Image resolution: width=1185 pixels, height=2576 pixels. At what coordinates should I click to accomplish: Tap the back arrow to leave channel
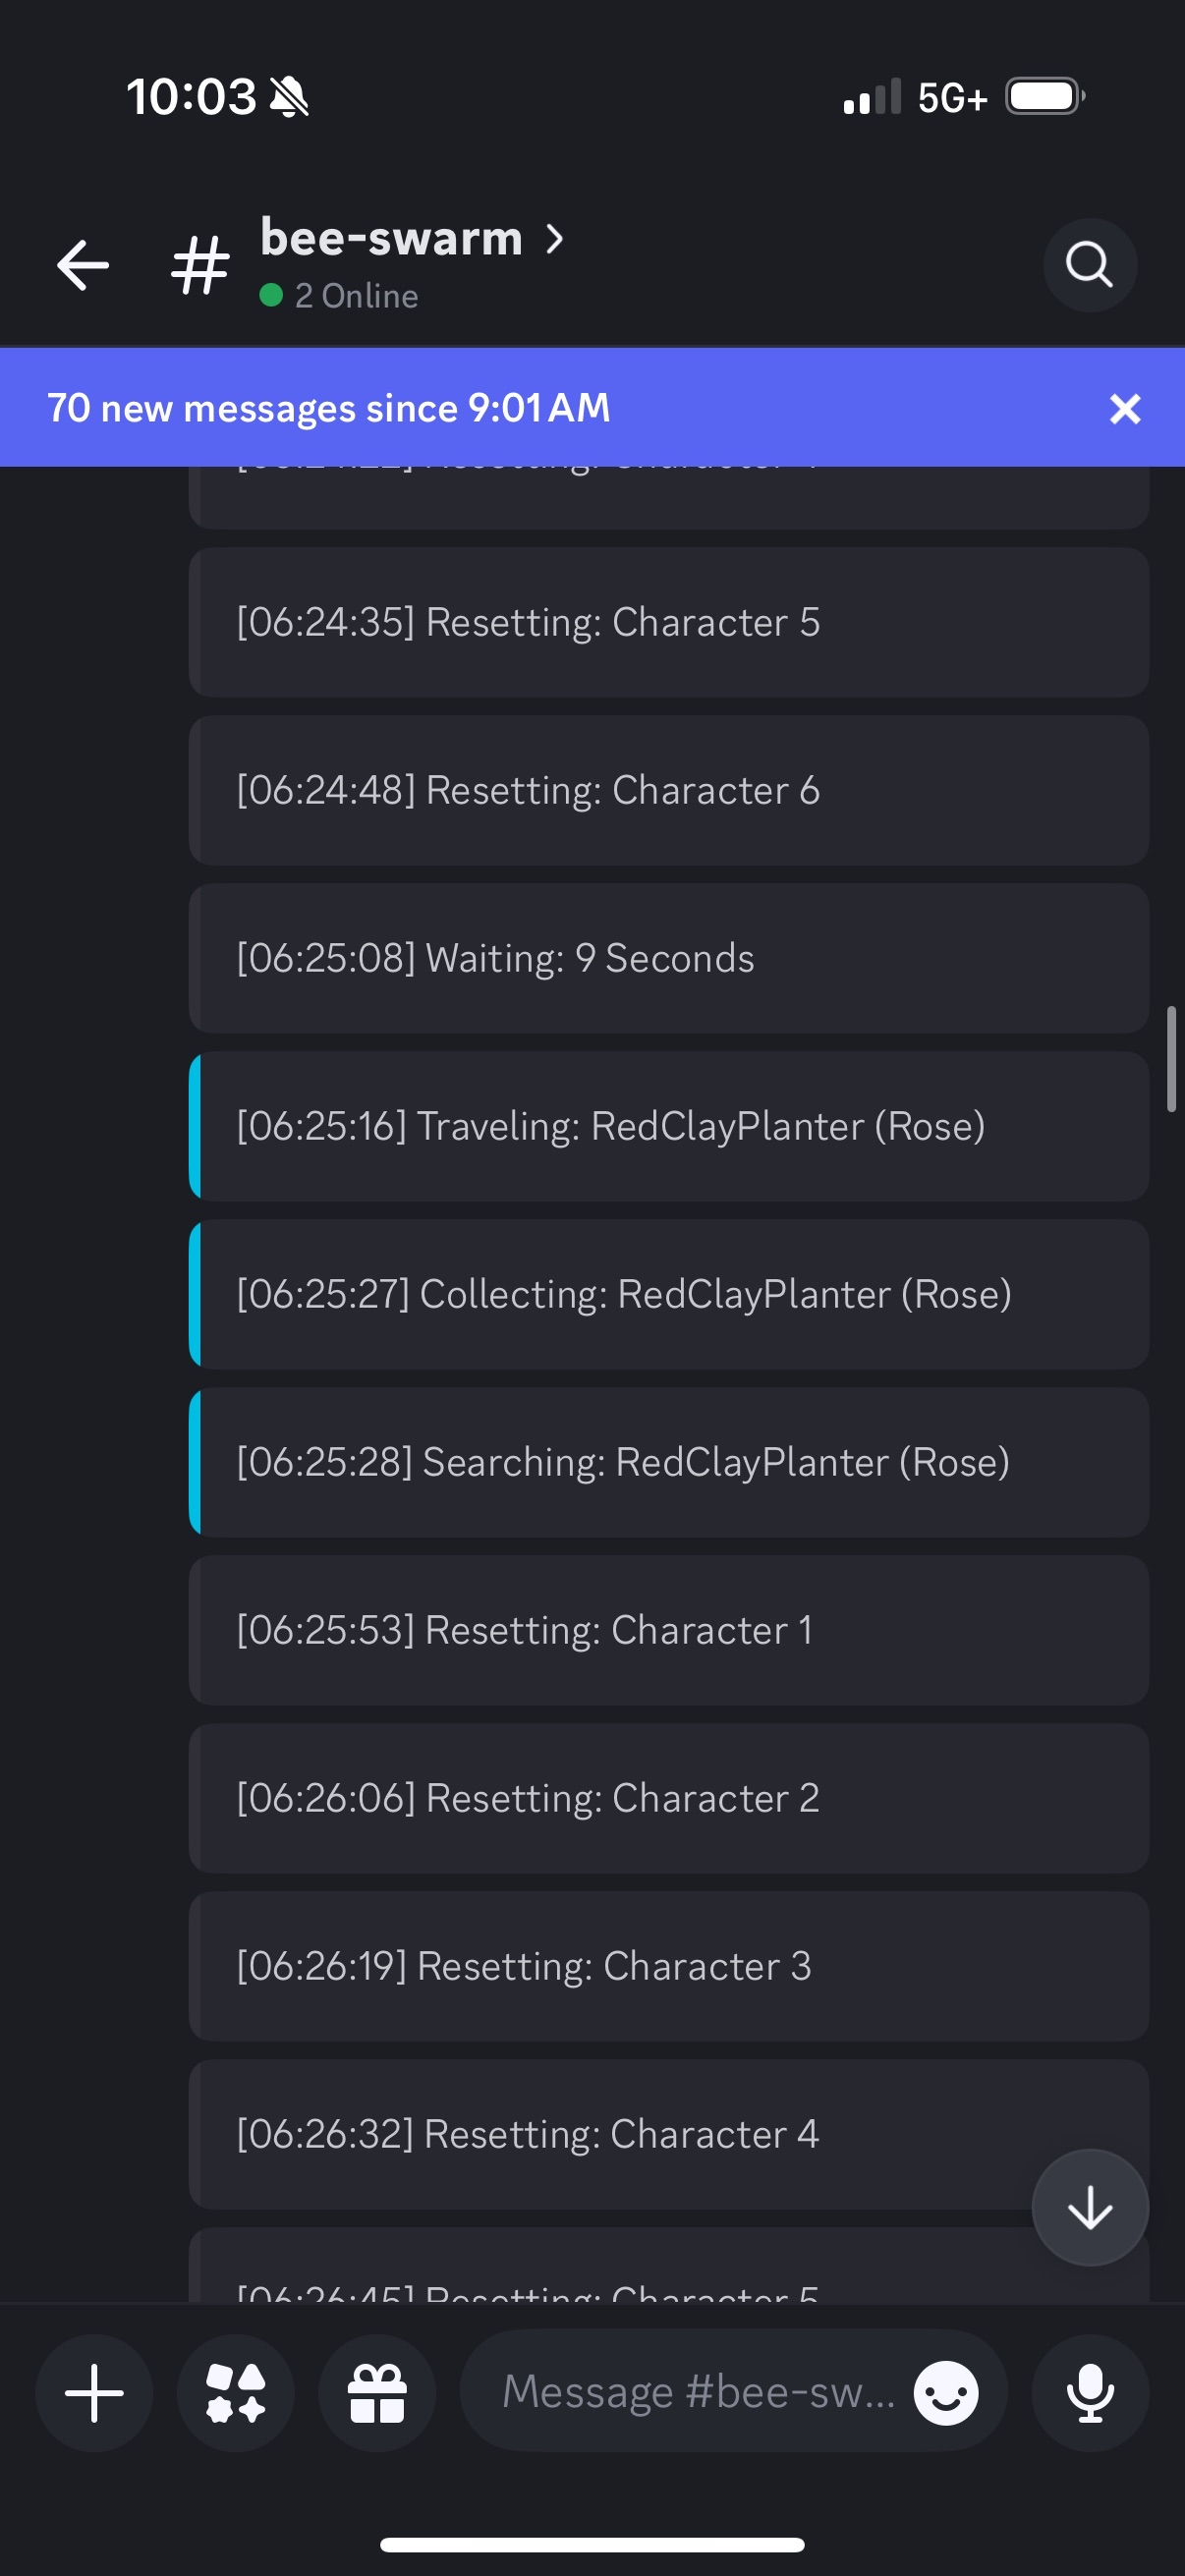pyautogui.click(x=83, y=265)
